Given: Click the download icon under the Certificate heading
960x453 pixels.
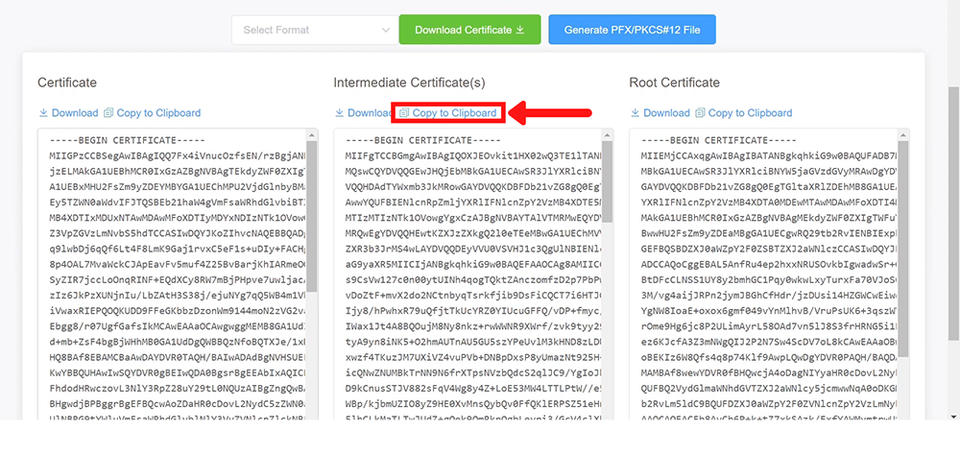Looking at the screenshot, I should [43, 113].
